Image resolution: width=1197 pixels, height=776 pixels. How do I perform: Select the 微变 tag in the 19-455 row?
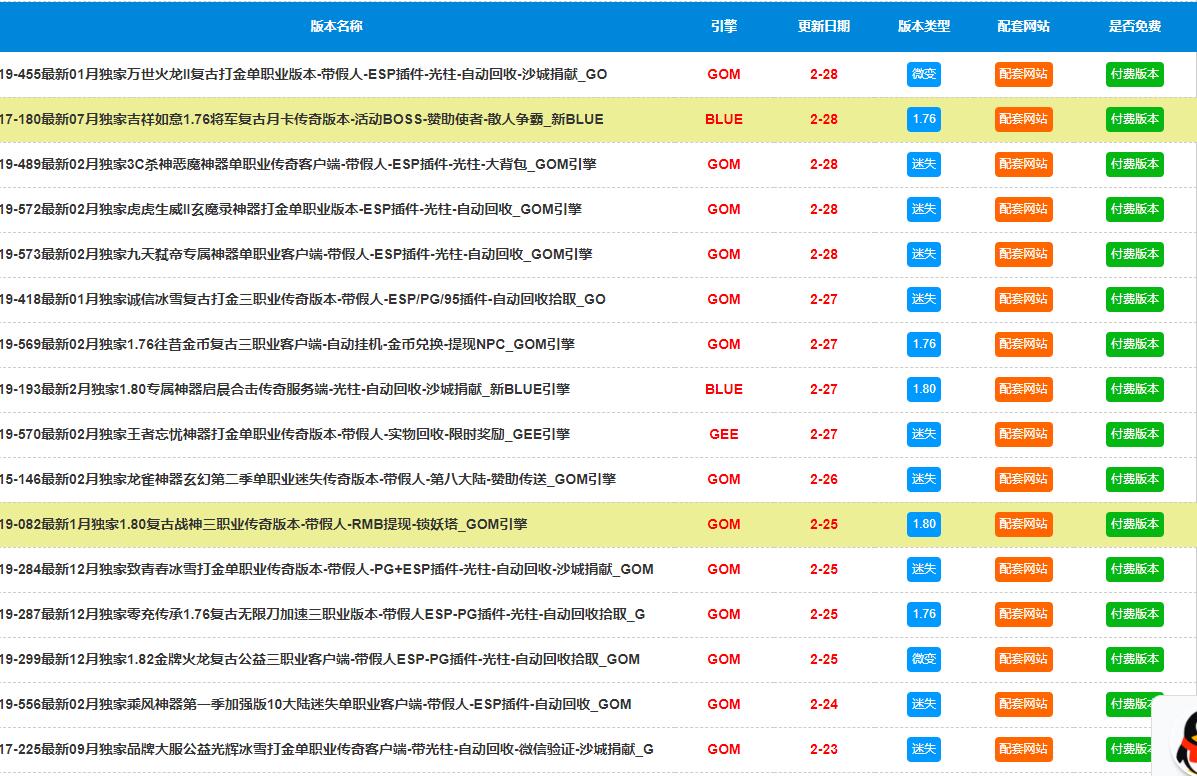(x=923, y=74)
